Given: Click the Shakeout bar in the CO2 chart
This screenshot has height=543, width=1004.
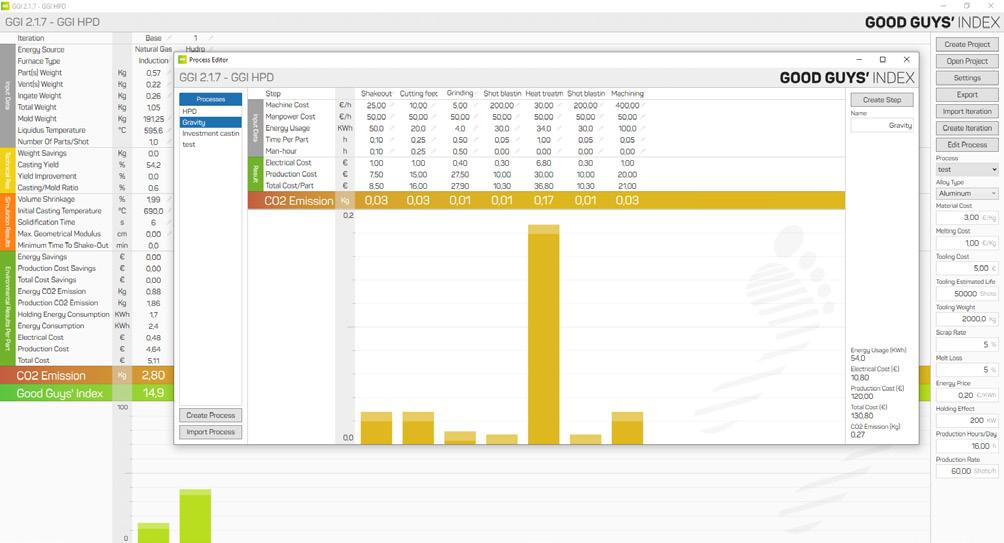Looking at the screenshot, I should click(376, 428).
